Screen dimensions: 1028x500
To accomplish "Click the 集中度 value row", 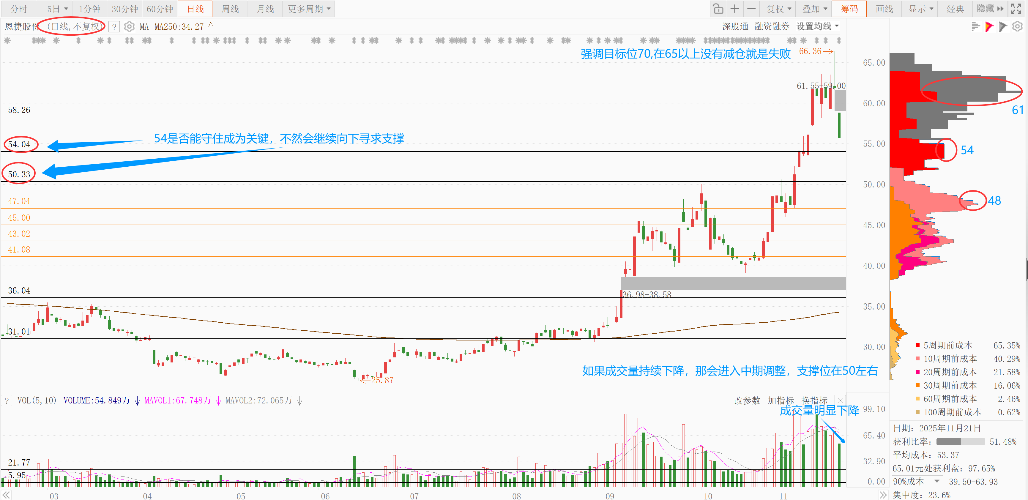I will pyautogui.click(x=920, y=495).
